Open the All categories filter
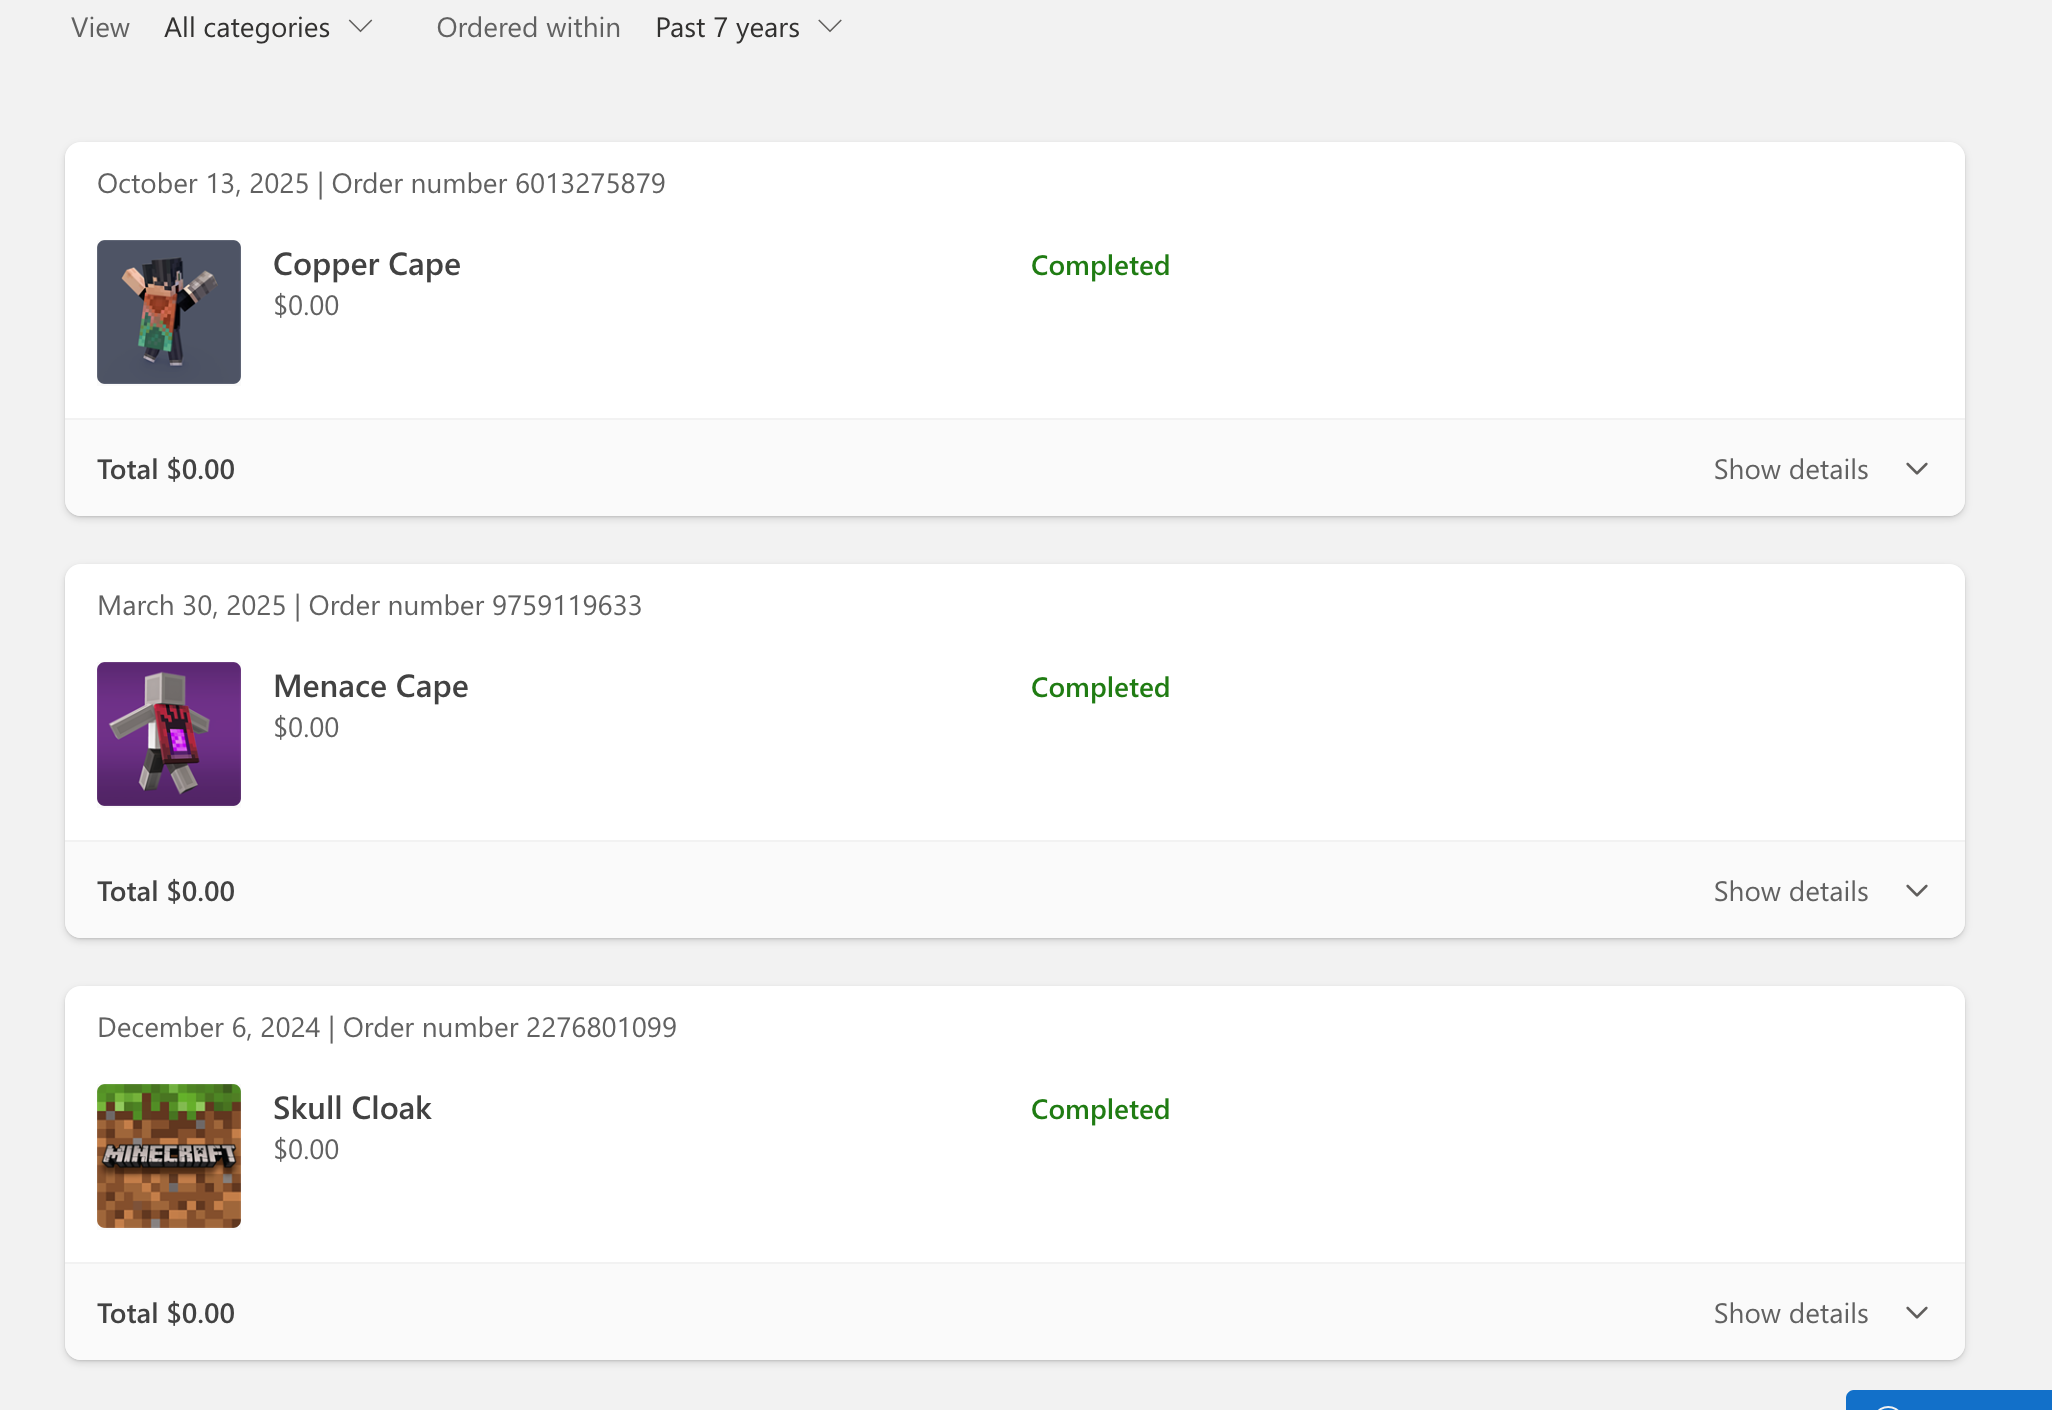2052x1410 pixels. tap(247, 27)
